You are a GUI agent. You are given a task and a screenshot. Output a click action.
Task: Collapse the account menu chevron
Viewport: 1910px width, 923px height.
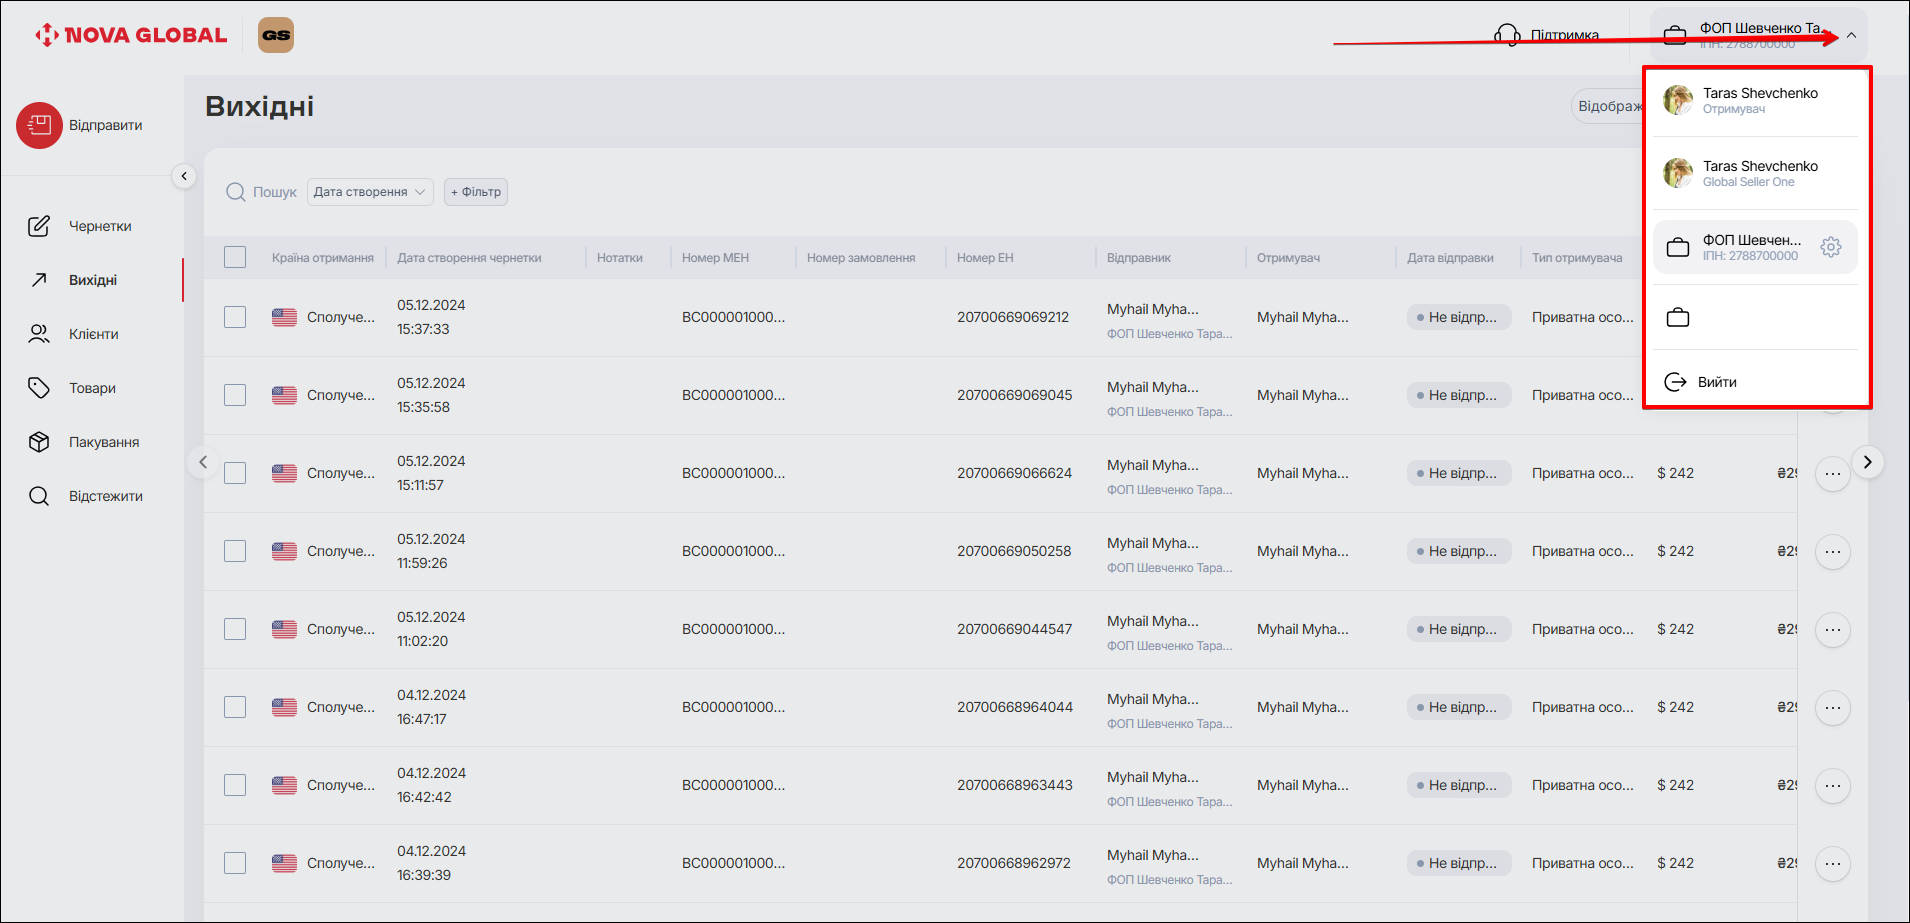pos(1851,36)
